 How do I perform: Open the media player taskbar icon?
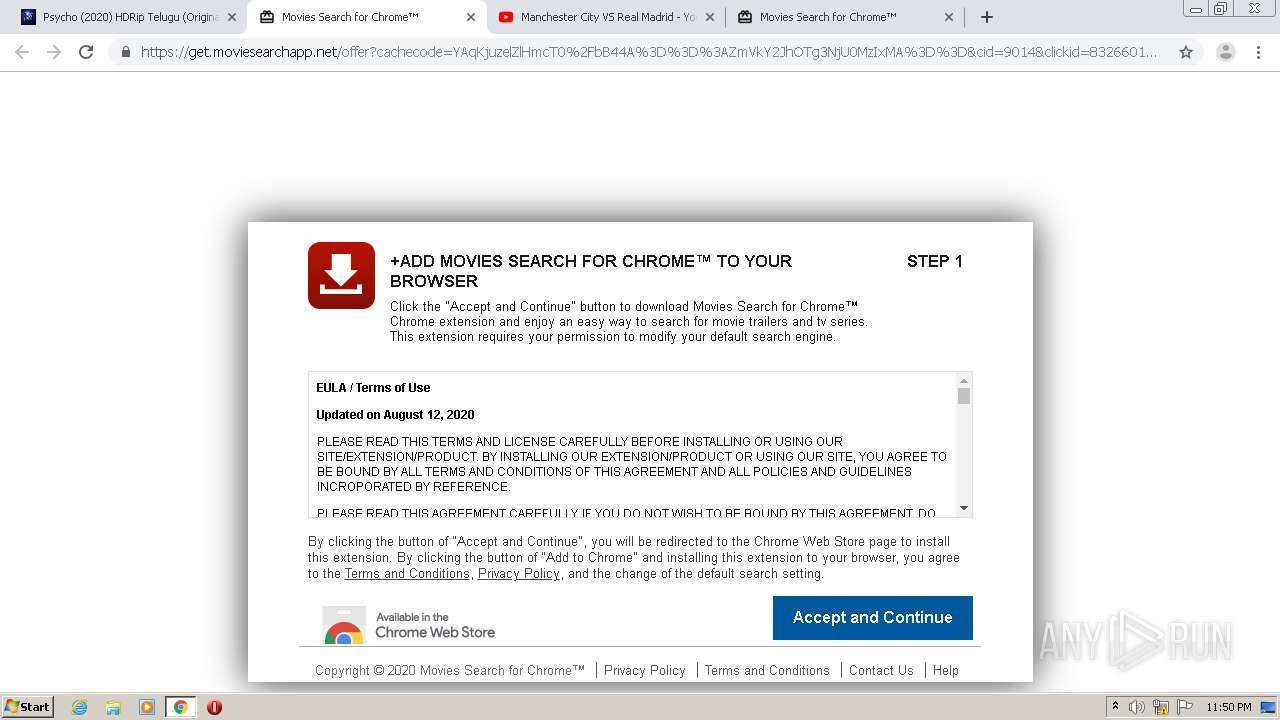click(x=147, y=707)
